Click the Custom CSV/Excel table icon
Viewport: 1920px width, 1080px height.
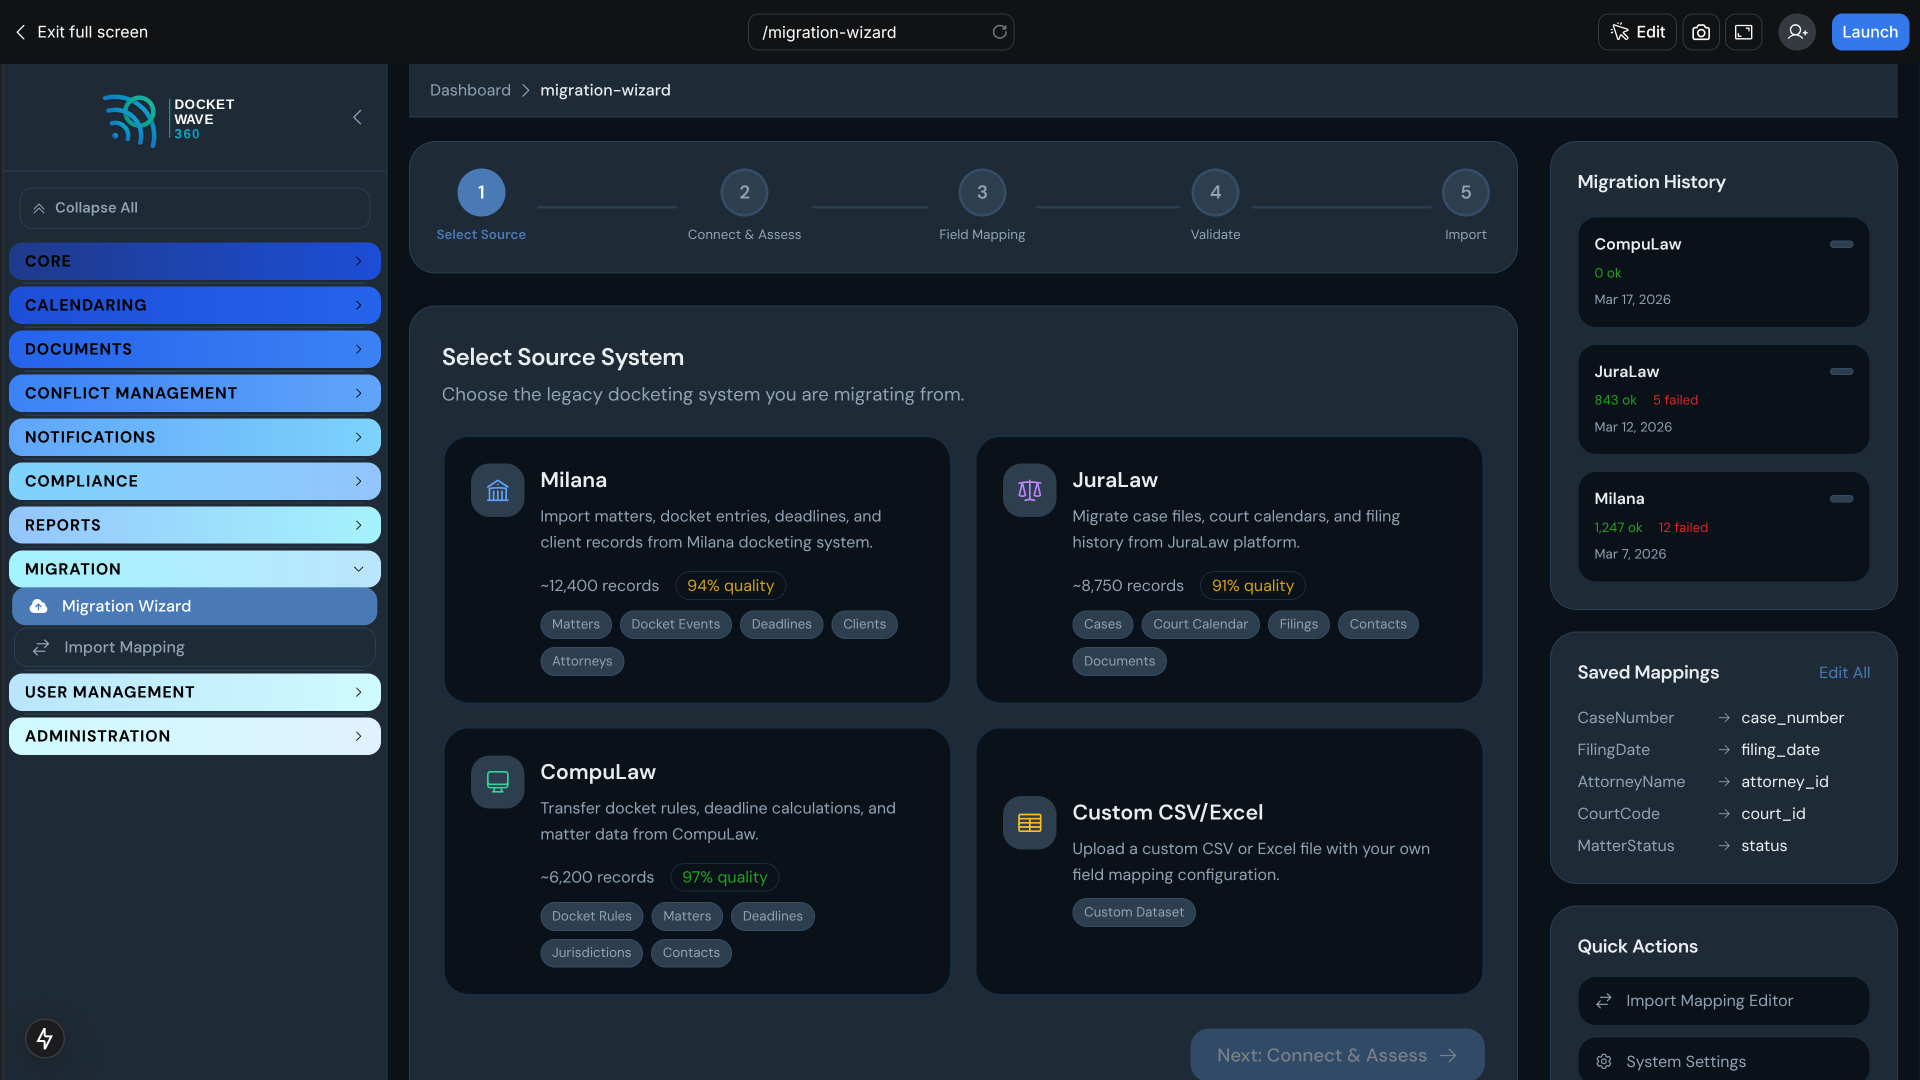(1029, 822)
